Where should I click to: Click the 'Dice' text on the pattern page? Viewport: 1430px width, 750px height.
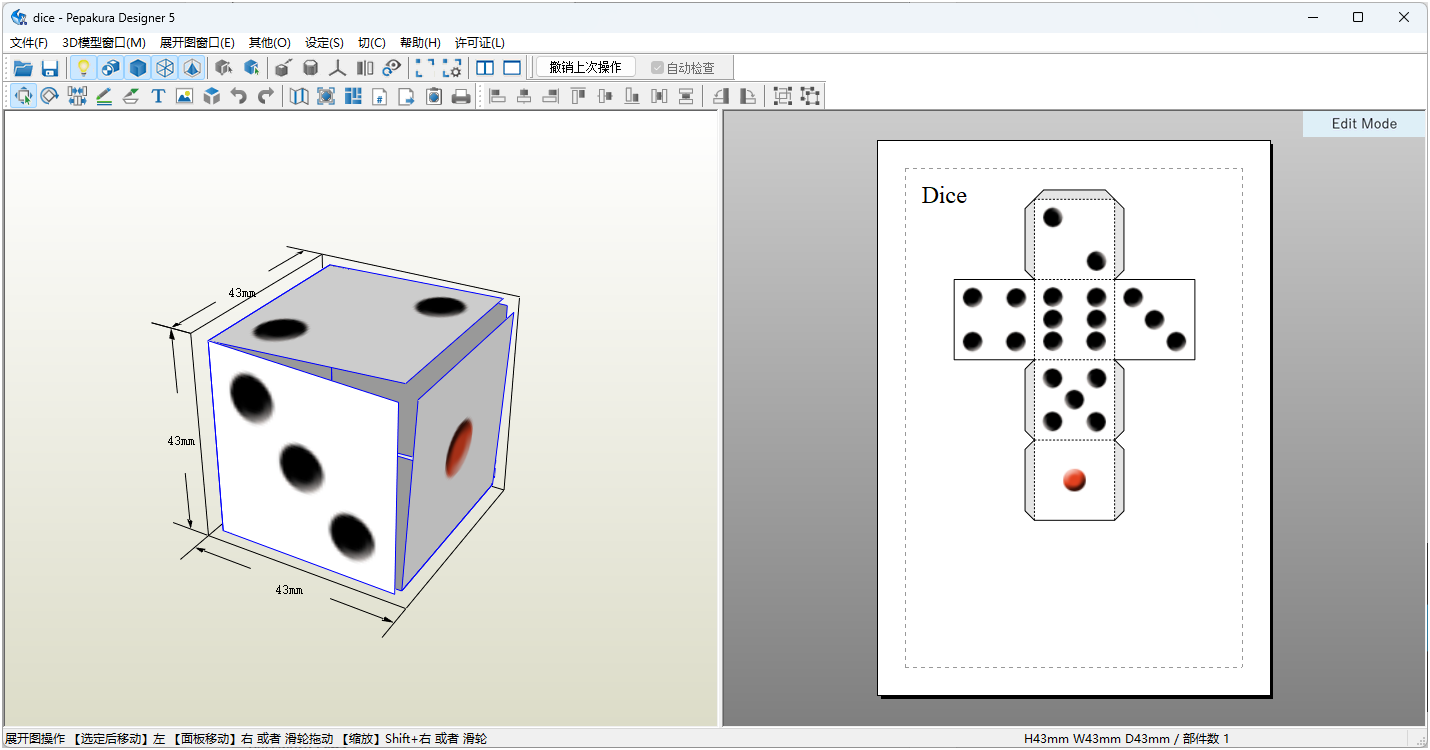(944, 195)
